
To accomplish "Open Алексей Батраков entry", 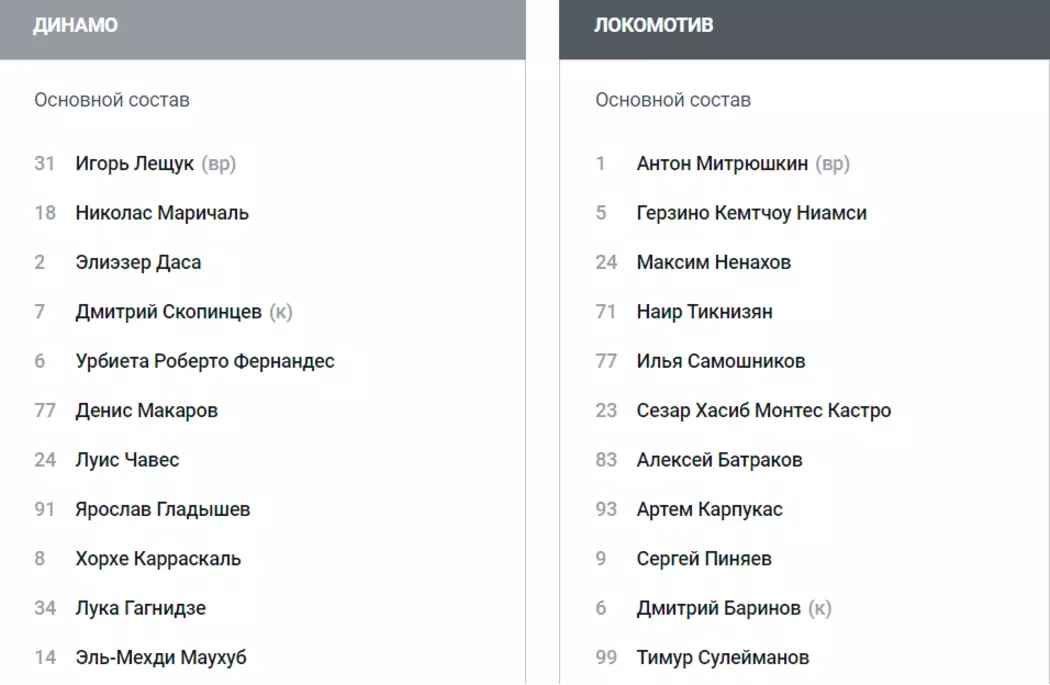I will click(x=719, y=460).
